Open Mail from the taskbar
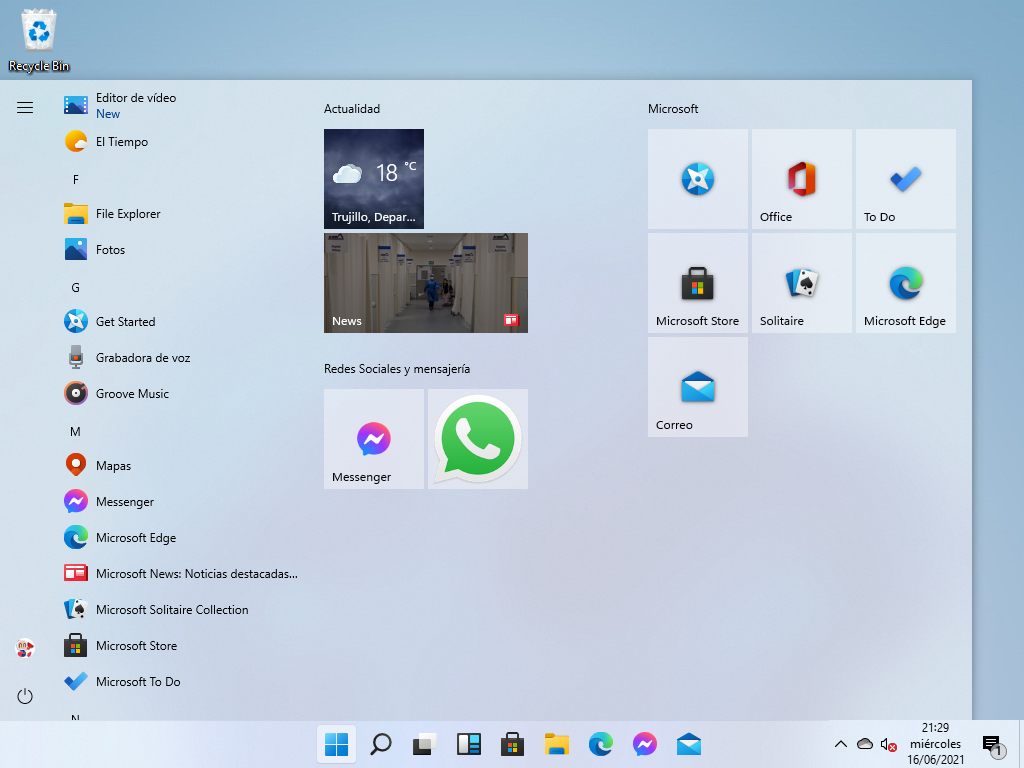Viewport: 1024px width, 768px height. [x=688, y=744]
